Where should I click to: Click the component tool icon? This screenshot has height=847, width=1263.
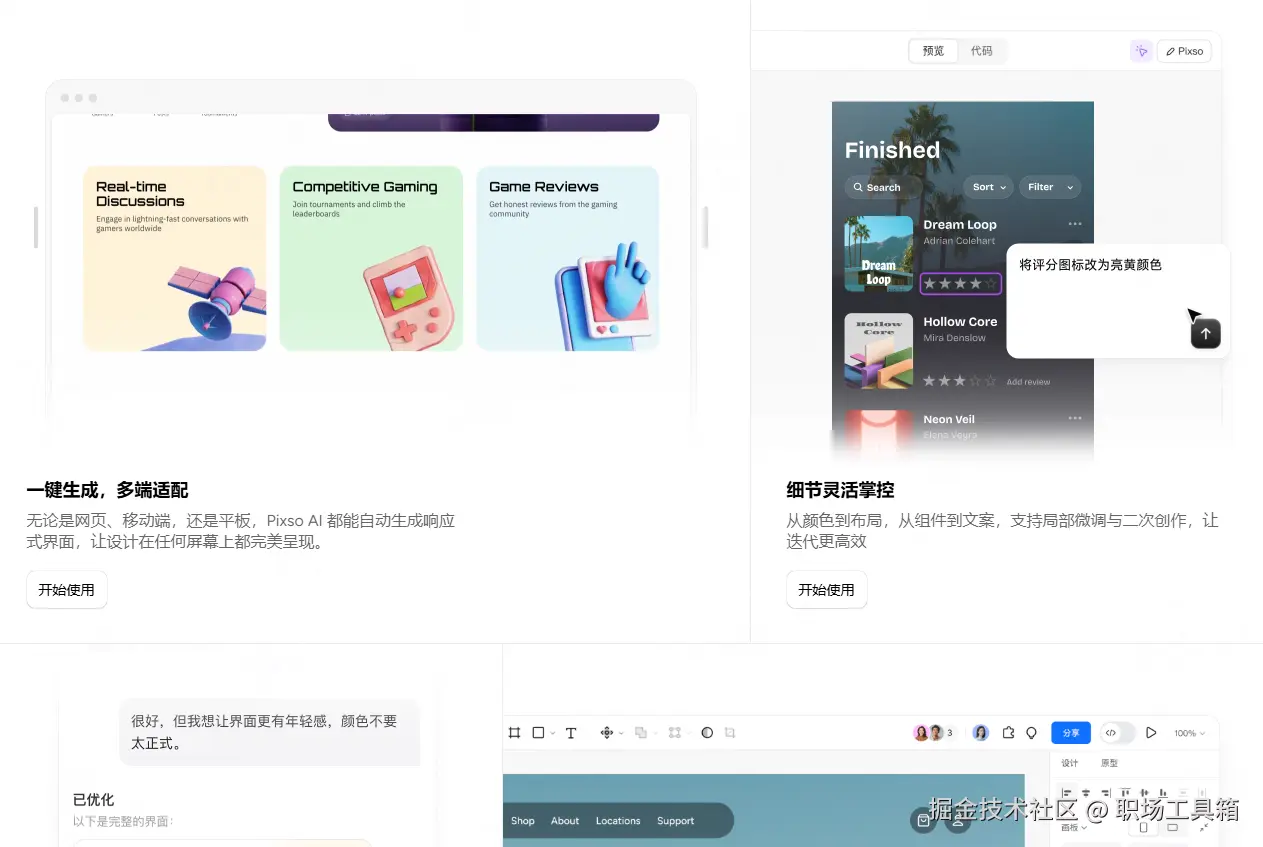pyautogui.click(x=606, y=733)
